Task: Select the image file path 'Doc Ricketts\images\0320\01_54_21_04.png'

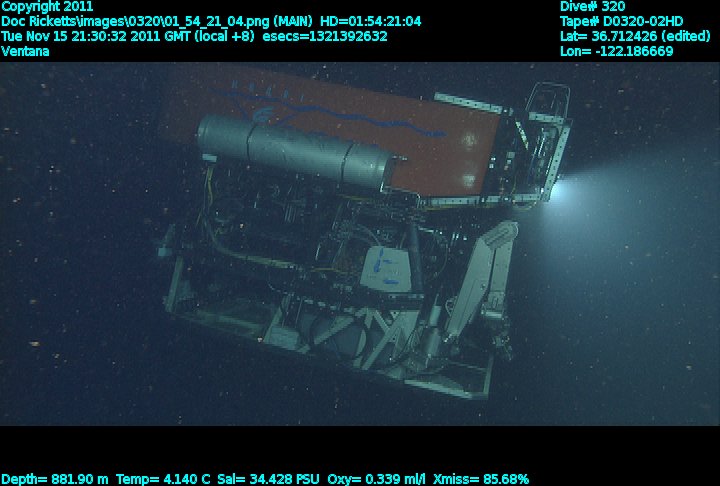Action: point(135,22)
